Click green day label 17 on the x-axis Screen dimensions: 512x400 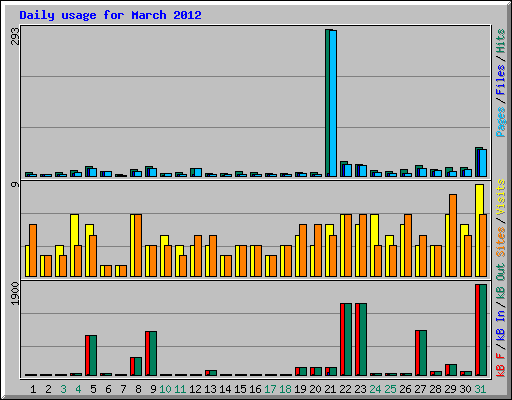pyautogui.click(x=270, y=389)
